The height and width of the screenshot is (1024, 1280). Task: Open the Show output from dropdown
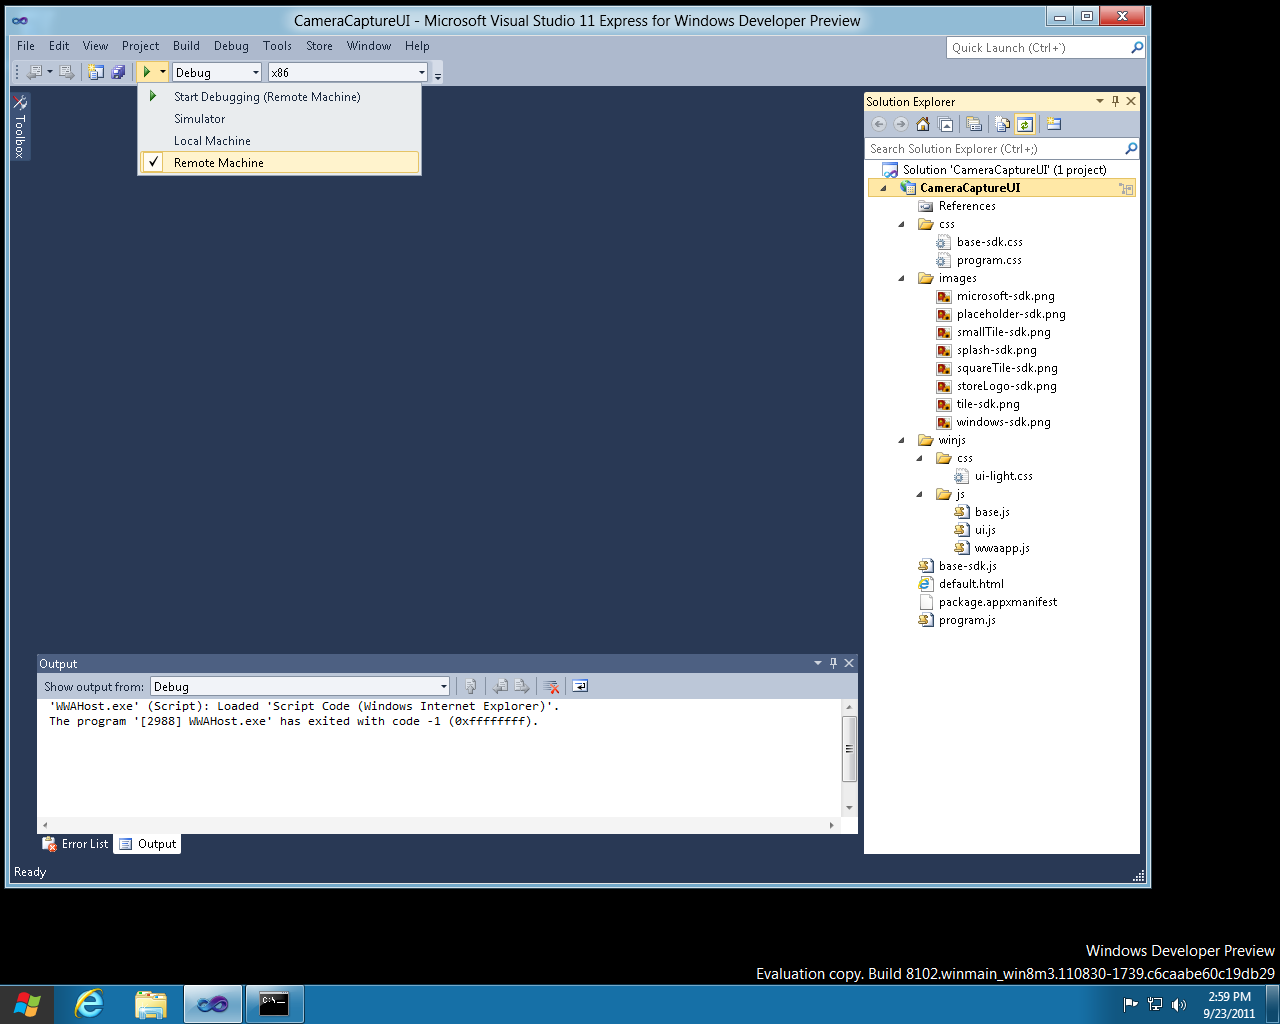443,686
